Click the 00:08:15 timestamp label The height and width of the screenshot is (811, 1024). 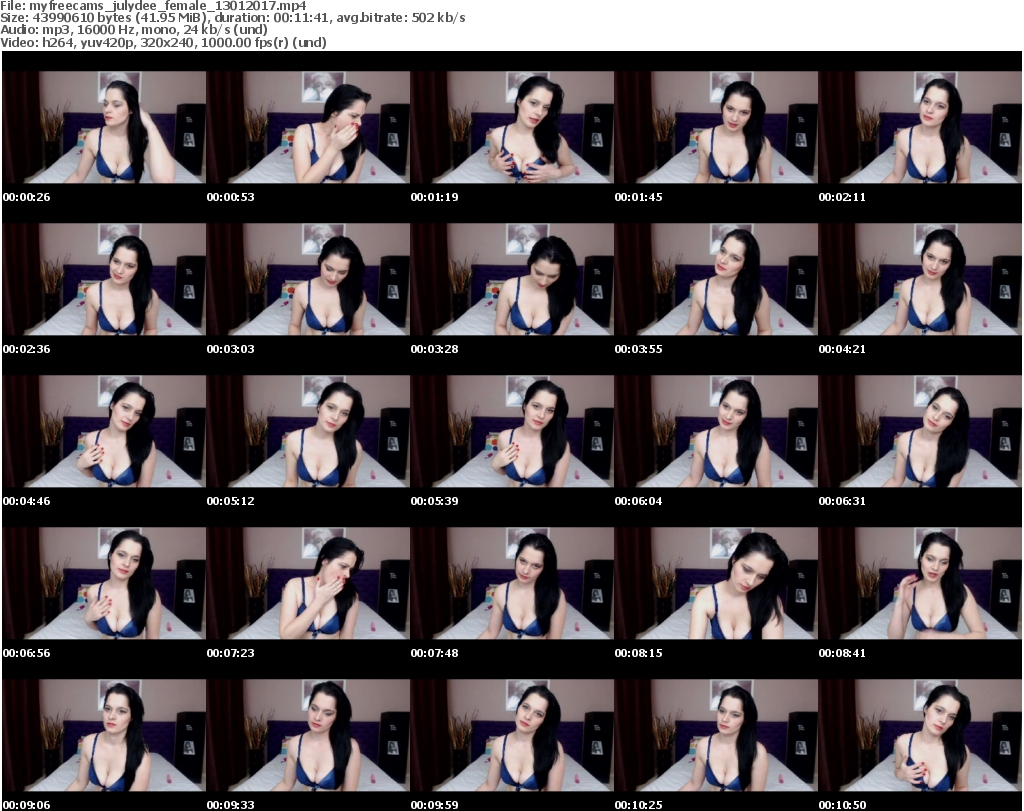(638, 653)
